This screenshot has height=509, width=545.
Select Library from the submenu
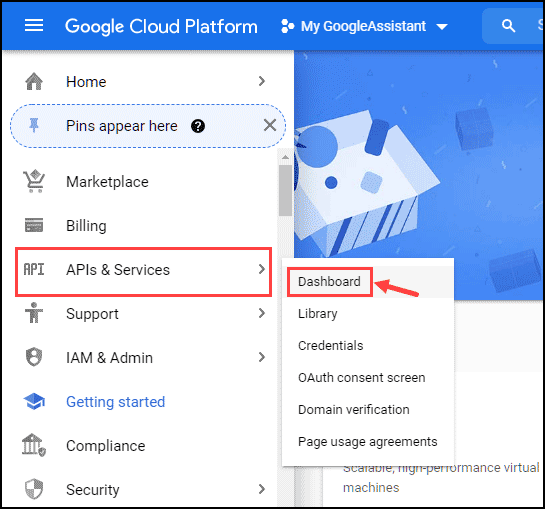pos(368,314)
